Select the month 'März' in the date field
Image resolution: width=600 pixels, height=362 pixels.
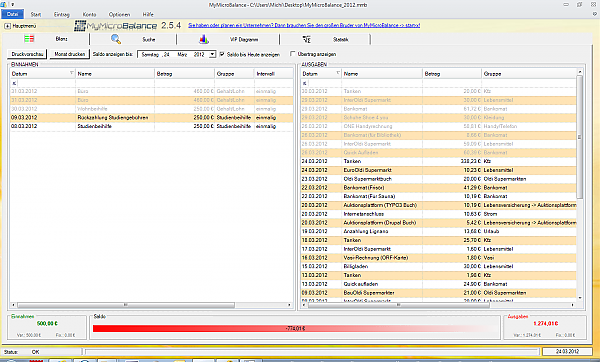(182, 54)
